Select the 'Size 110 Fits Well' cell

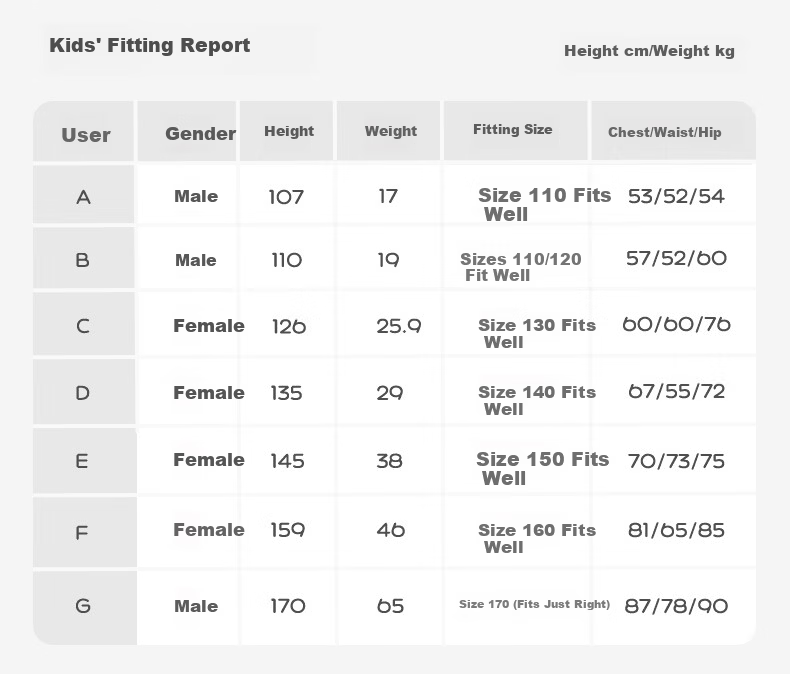click(544, 205)
